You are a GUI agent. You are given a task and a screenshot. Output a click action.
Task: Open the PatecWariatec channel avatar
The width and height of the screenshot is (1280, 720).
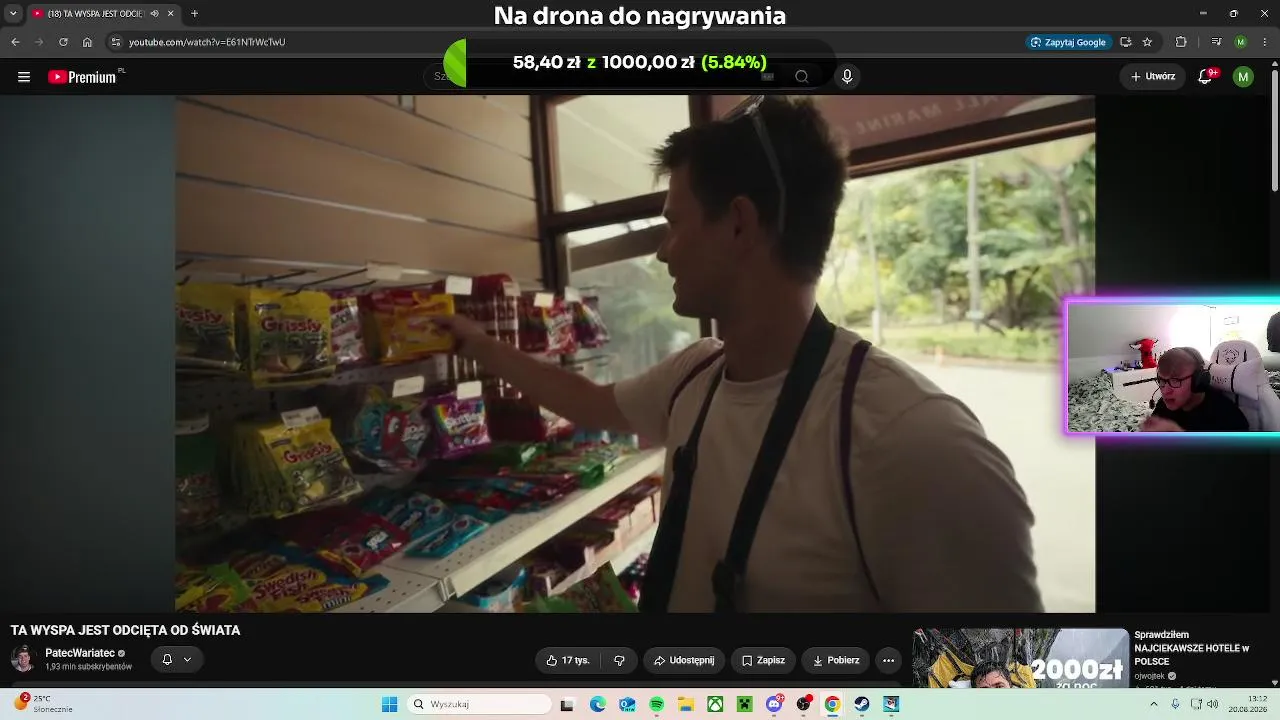(23, 659)
